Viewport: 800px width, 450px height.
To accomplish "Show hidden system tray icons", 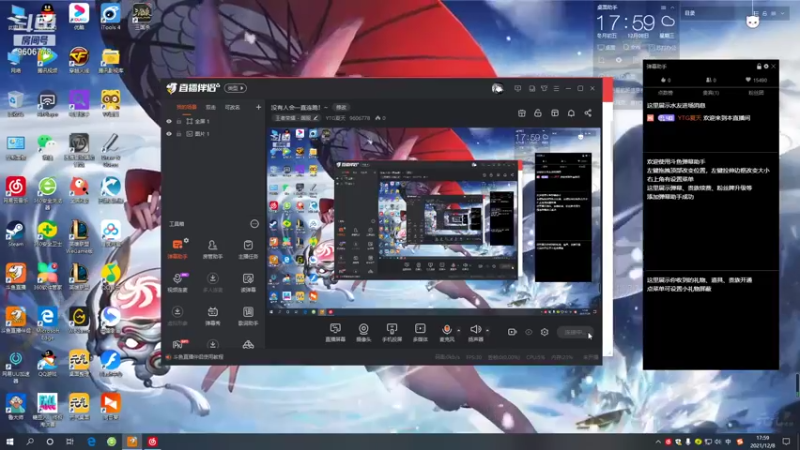I will pos(658,442).
